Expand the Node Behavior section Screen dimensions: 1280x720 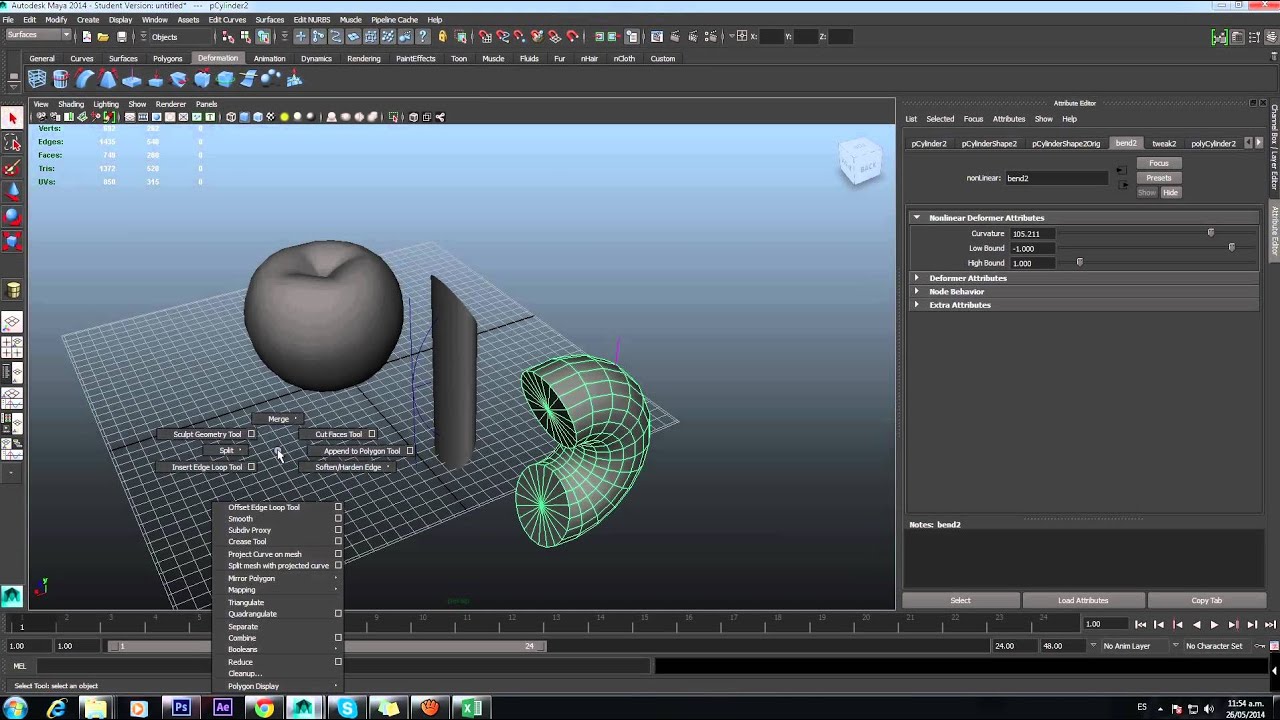[x=916, y=291]
